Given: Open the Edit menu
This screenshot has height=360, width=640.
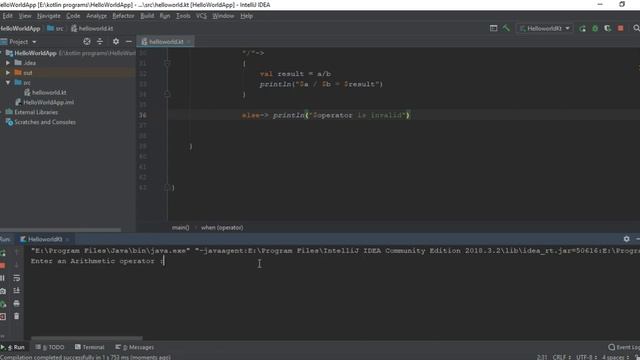Looking at the screenshot, I should (x=7, y=16).
